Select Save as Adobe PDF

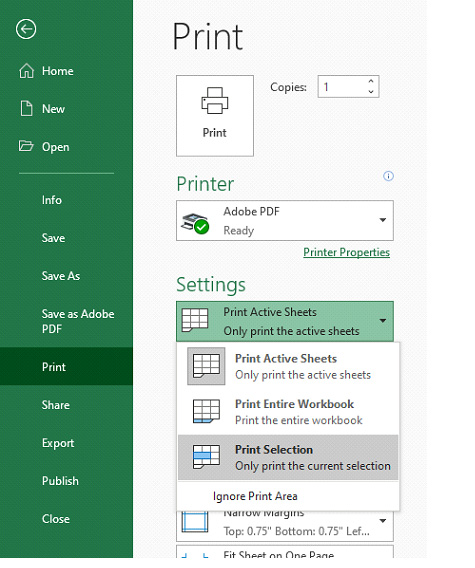pyautogui.click(x=78, y=321)
